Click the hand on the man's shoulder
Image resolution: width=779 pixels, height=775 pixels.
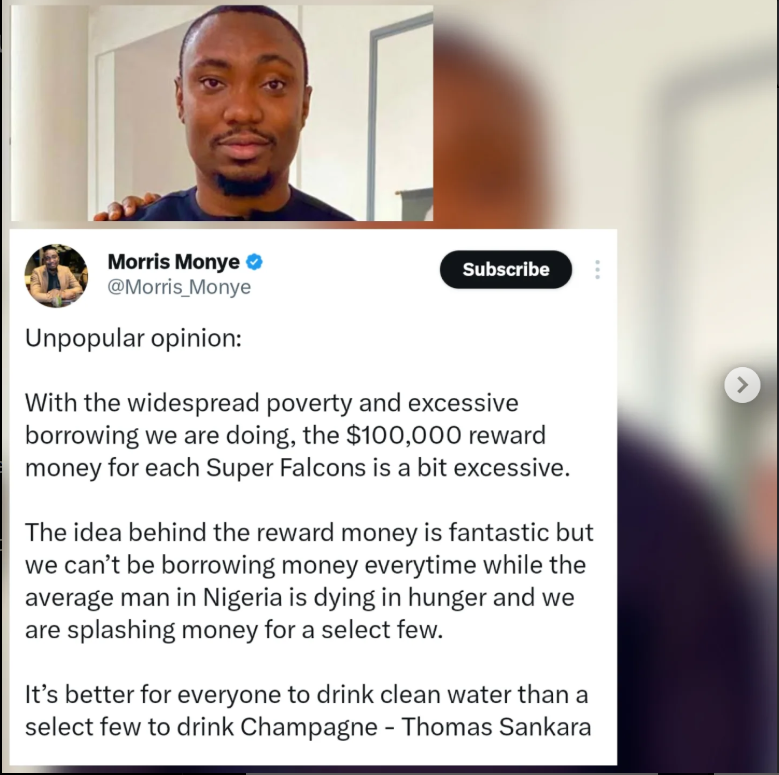coord(127,207)
